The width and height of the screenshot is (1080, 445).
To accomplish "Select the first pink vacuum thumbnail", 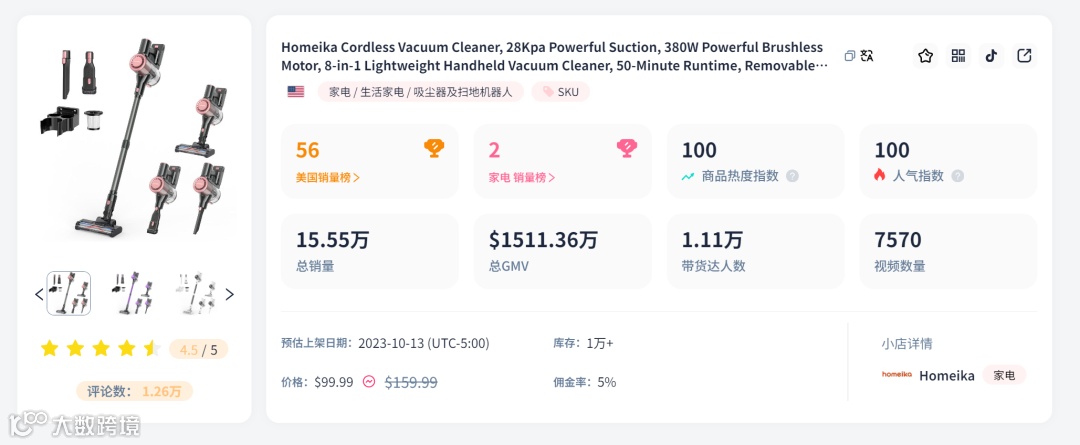I will point(69,294).
